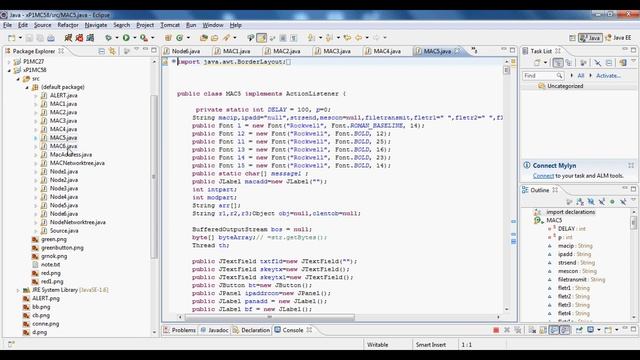Click the New file toolbar icon
The width and height of the screenshot is (640, 360).
[x=11, y=38]
